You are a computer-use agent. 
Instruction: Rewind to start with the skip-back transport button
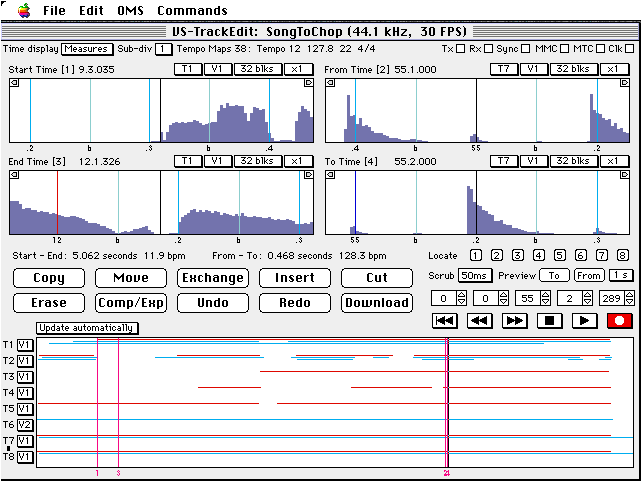pos(444,321)
